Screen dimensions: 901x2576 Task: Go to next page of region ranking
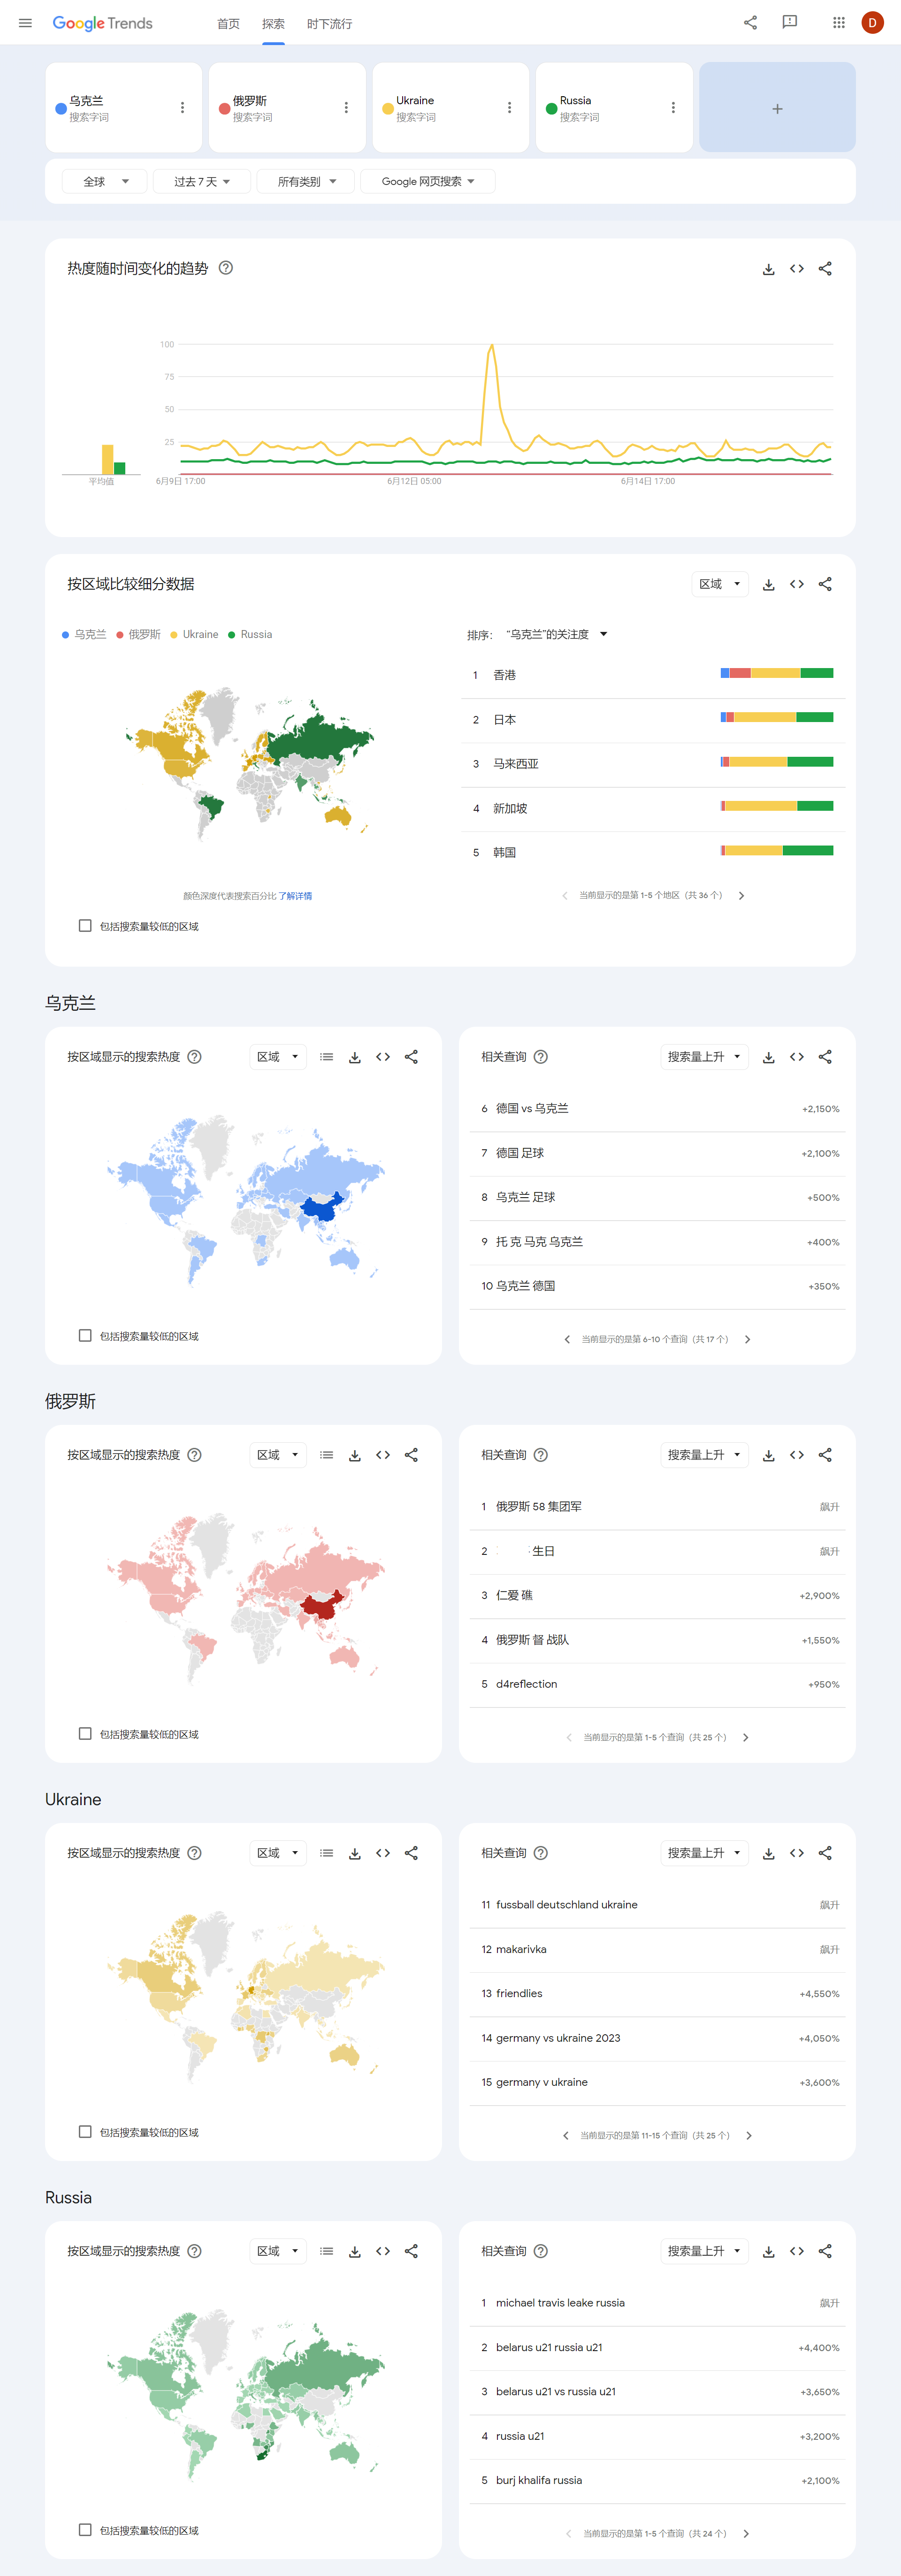pos(741,896)
